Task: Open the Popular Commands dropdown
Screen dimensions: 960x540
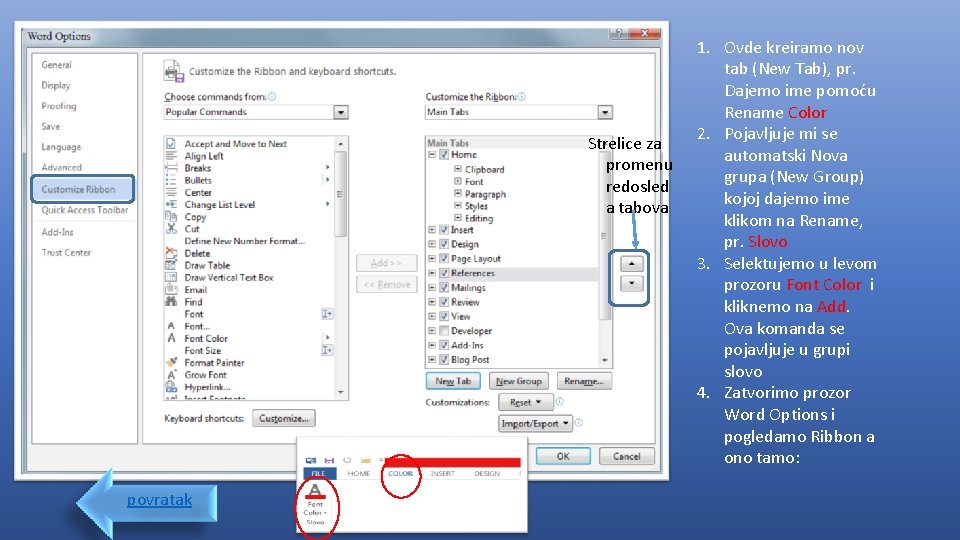Action: pyautogui.click(x=341, y=112)
